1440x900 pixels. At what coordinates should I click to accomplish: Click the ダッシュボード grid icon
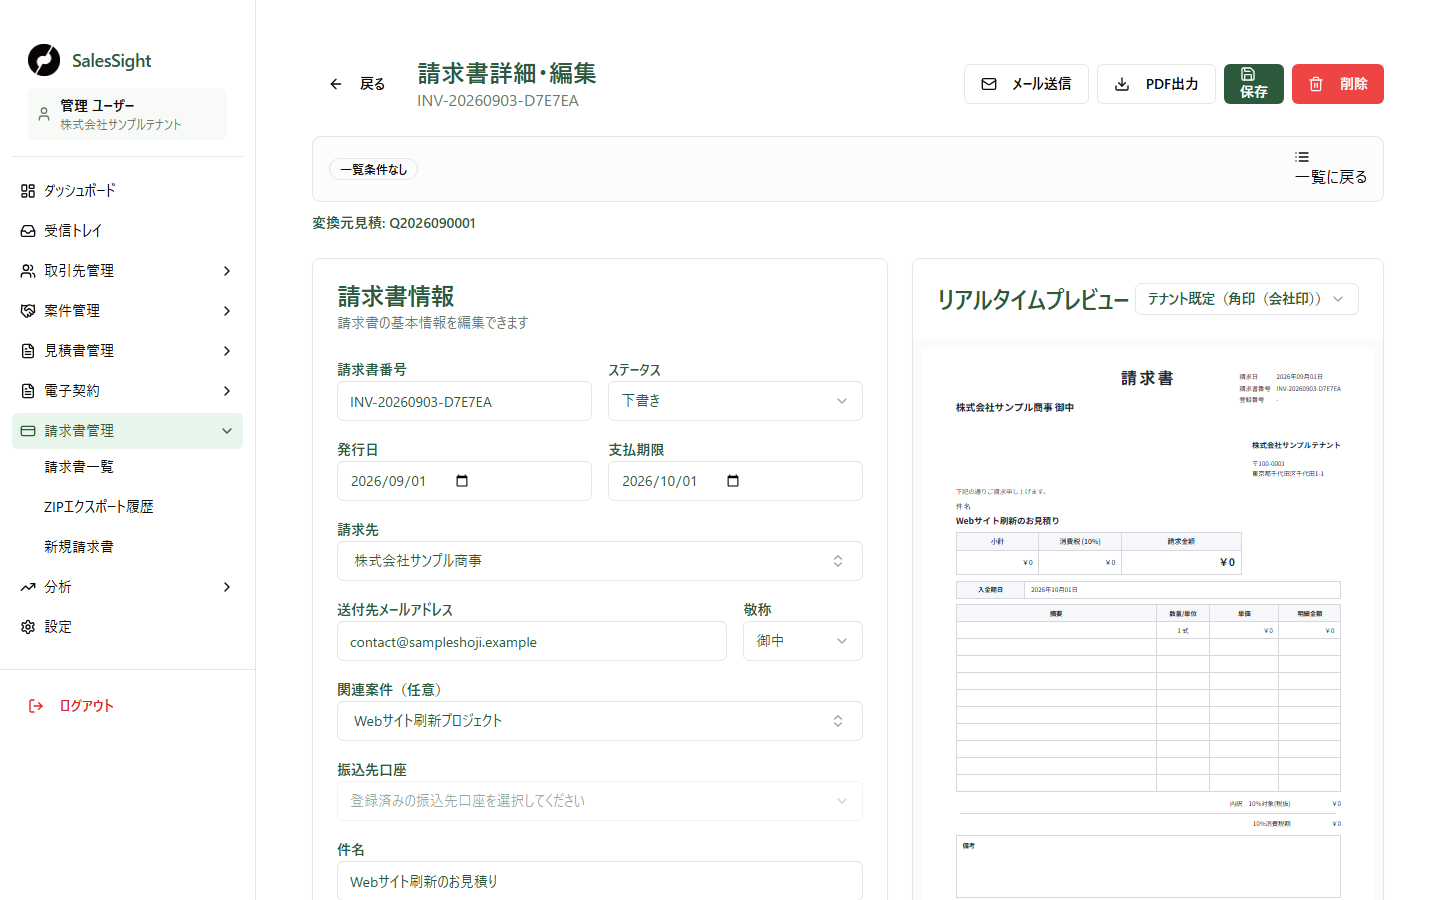coord(28,191)
